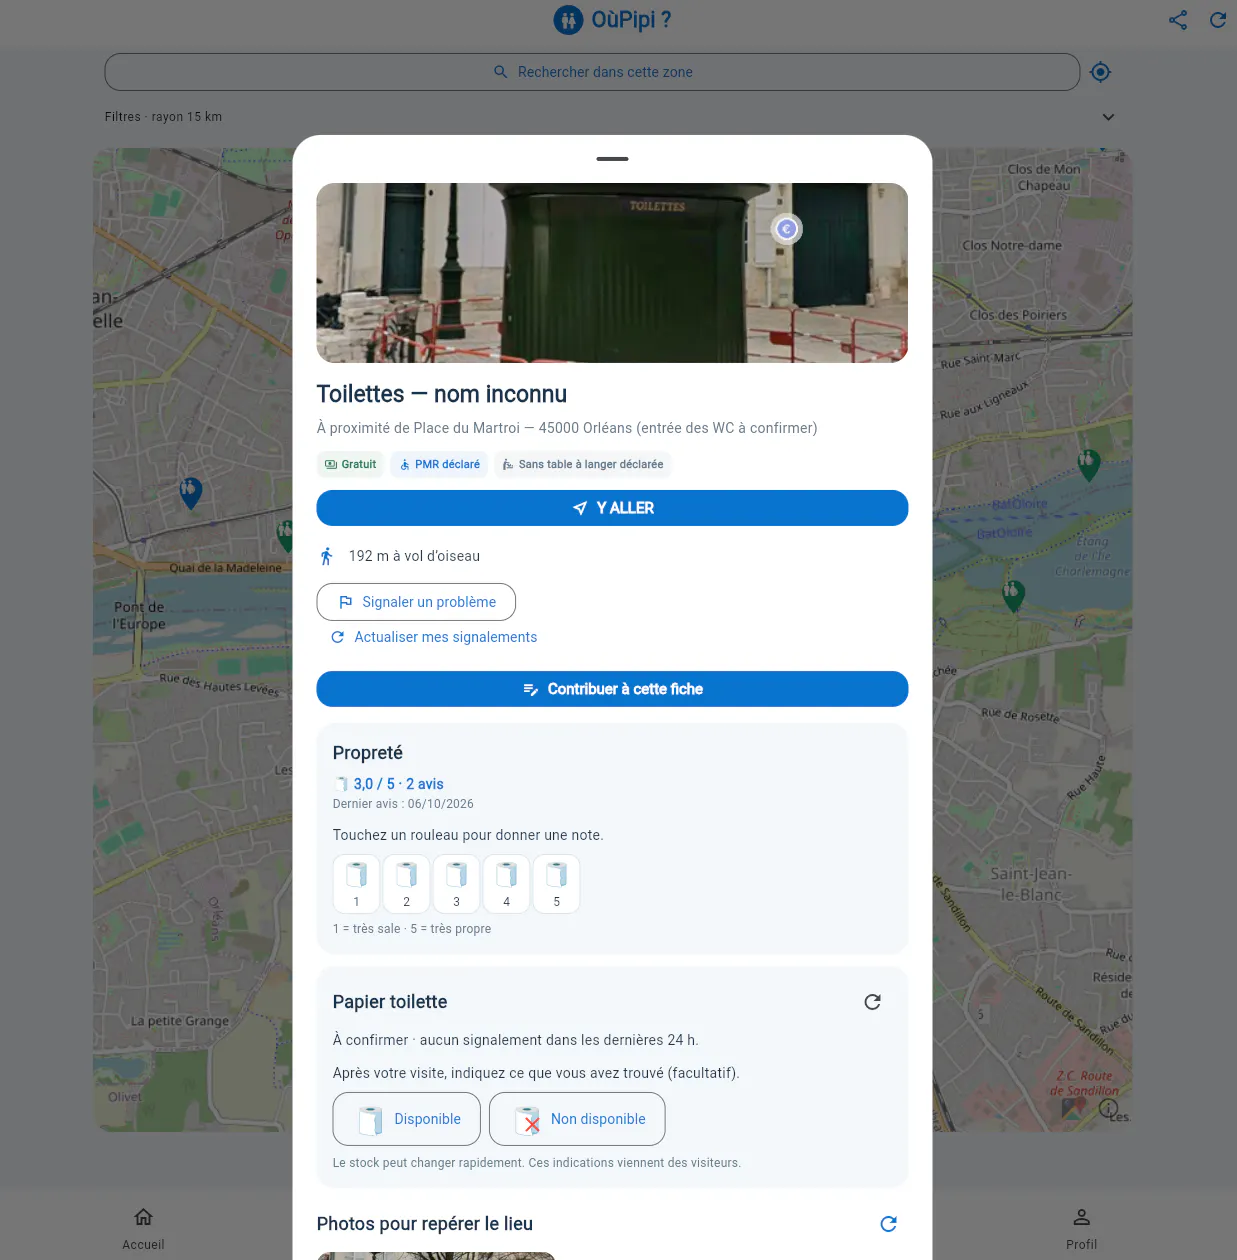This screenshot has width=1237, height=1260.
Task: Click the euro badge on the photo
Action: (787, 229)
